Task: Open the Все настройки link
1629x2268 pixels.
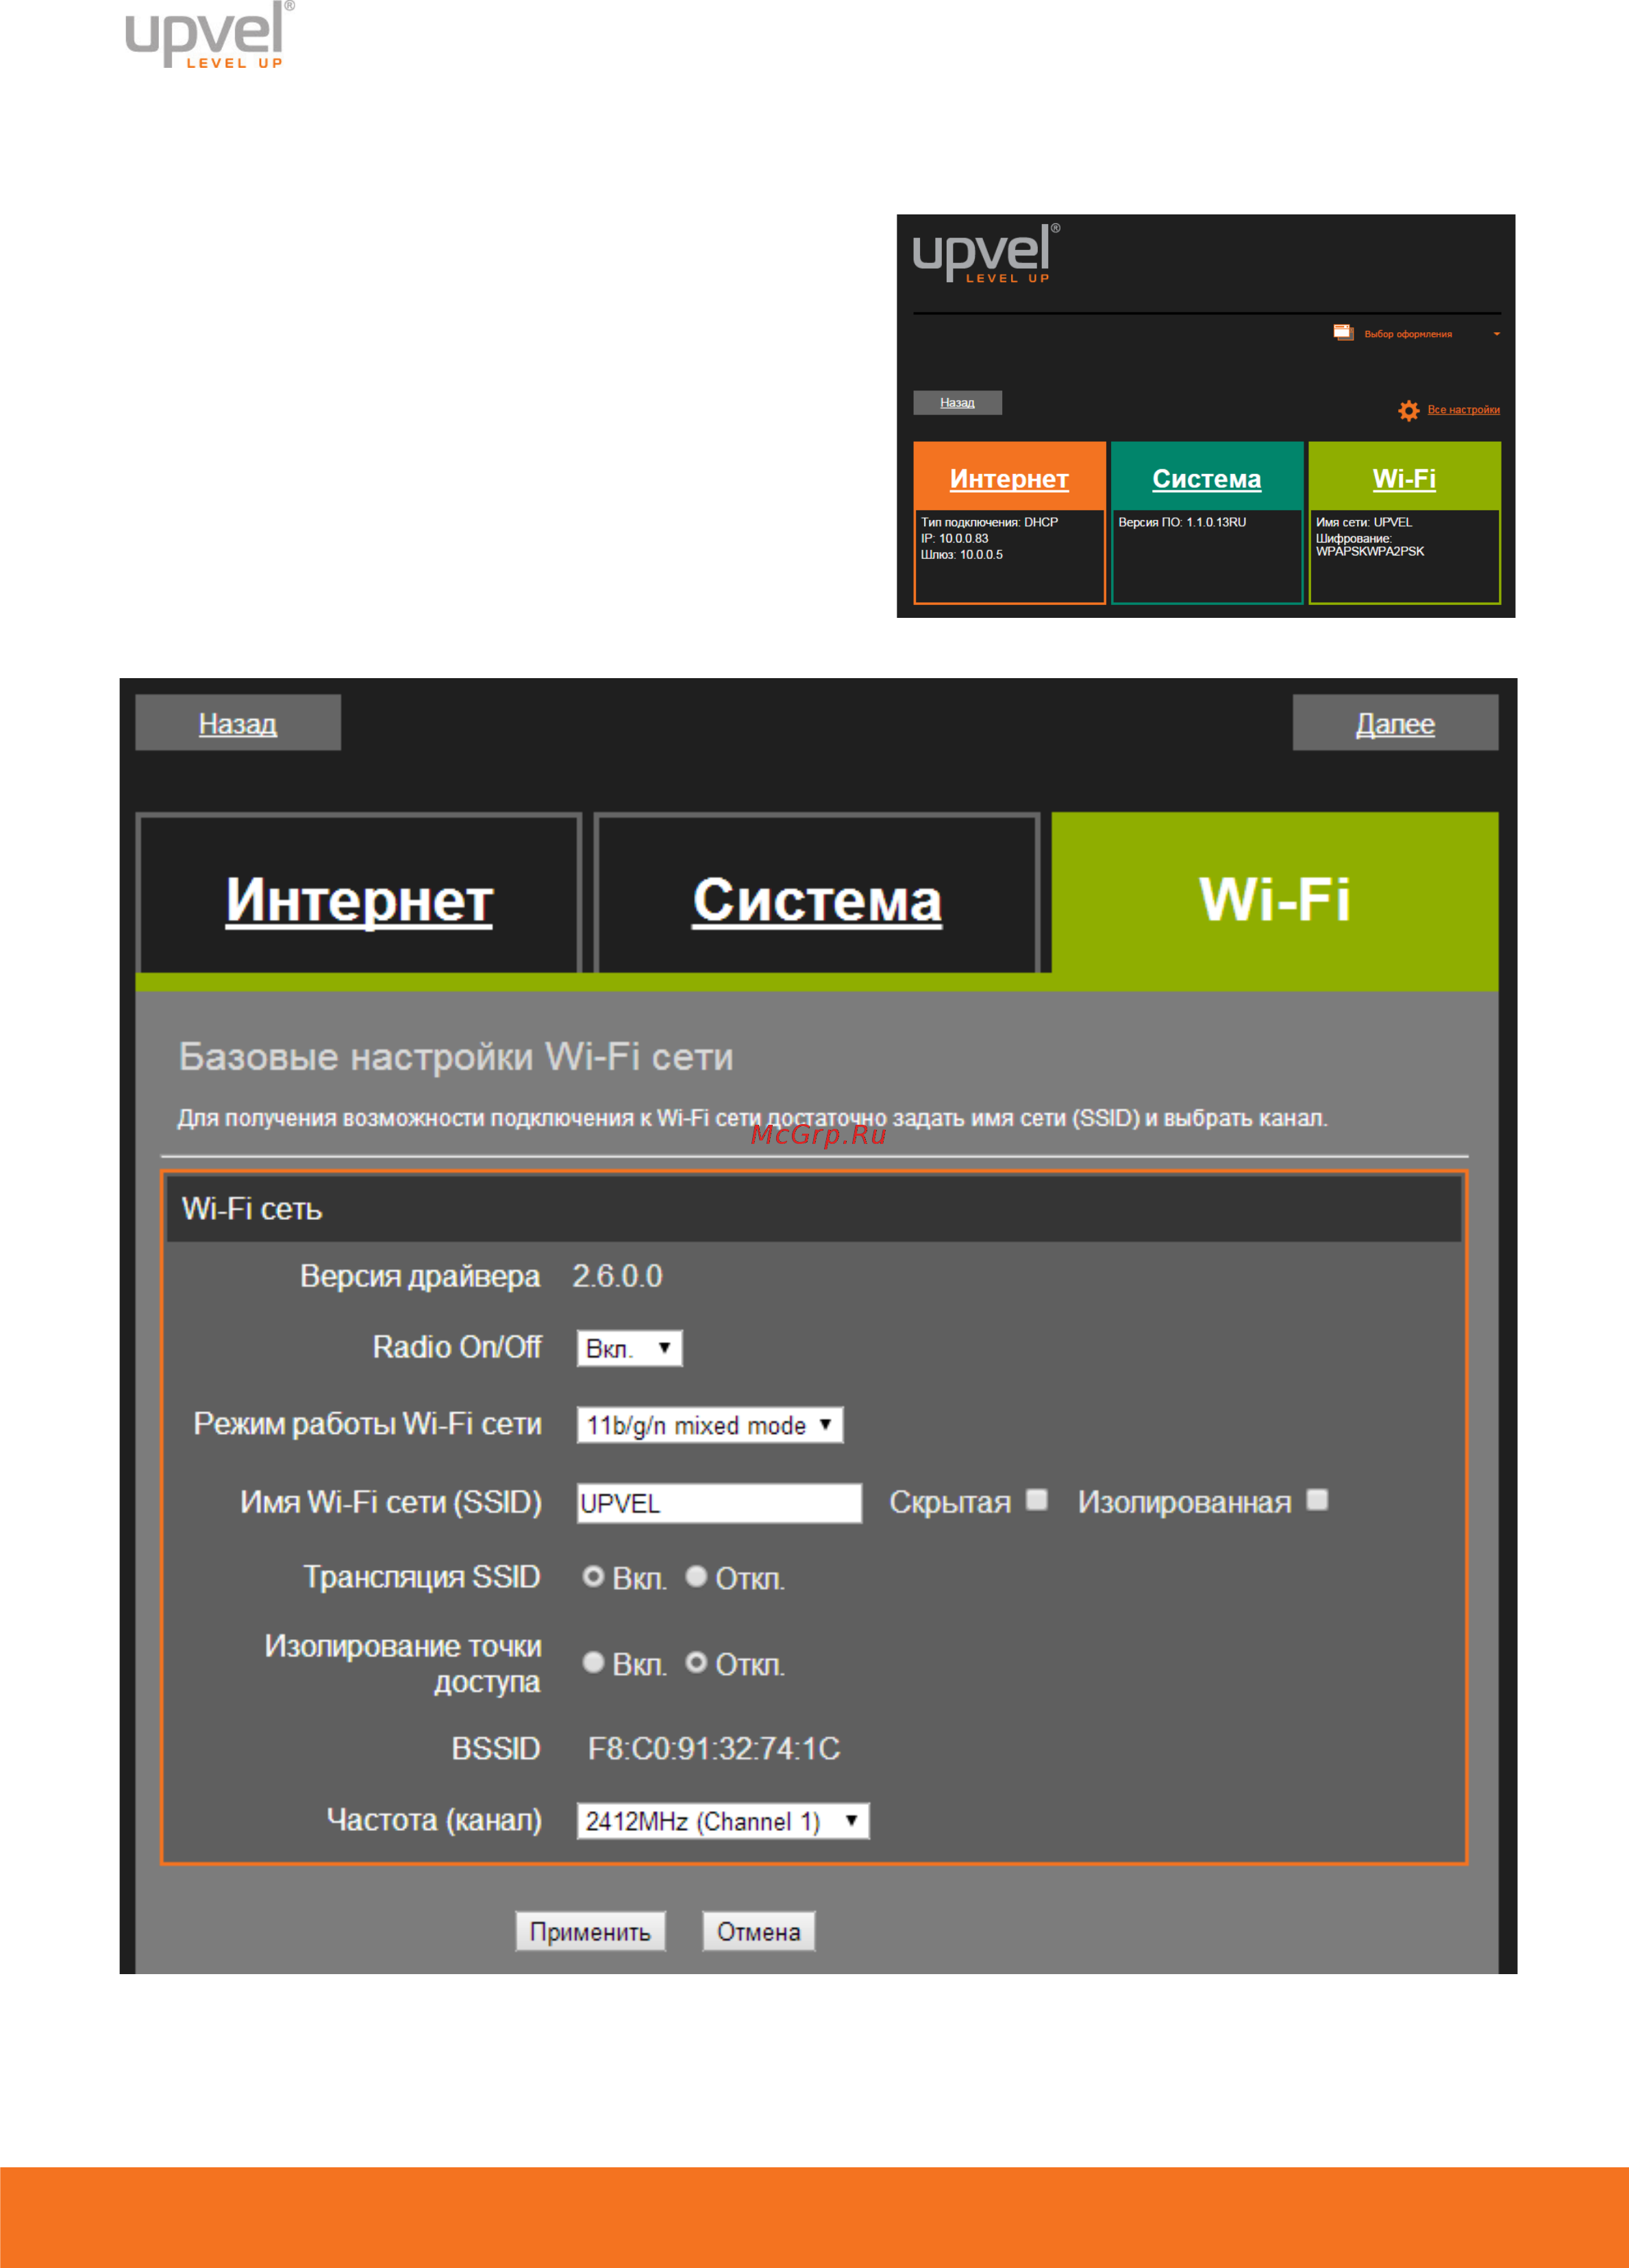Action: pos(1463,410)
